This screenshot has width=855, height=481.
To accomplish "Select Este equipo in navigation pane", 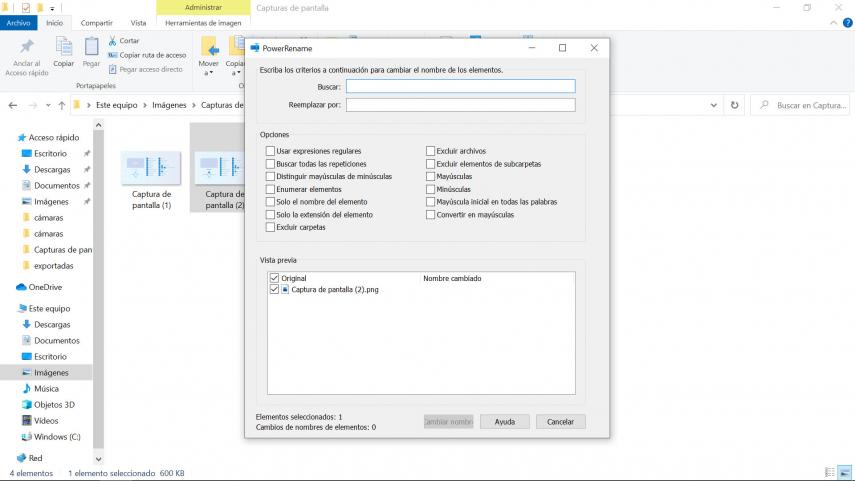I will click(x=49, y=309).
